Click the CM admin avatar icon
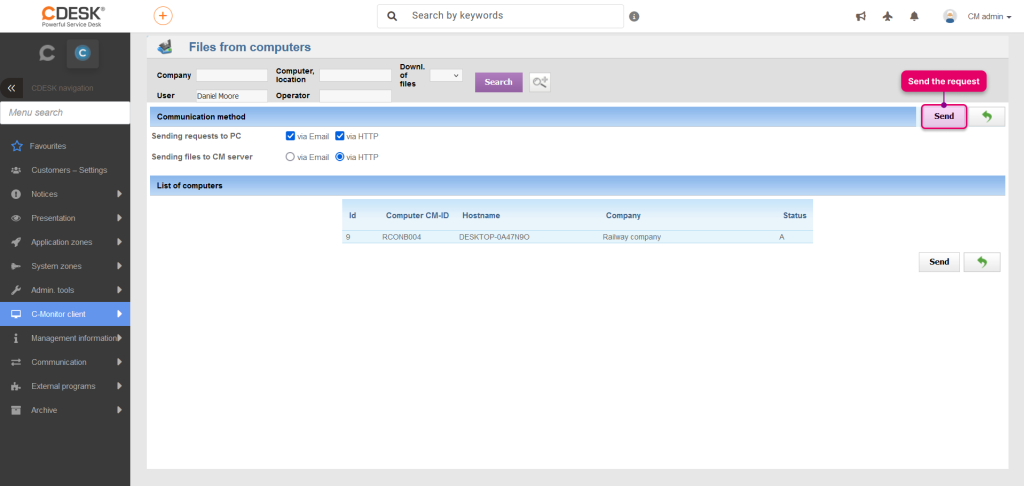 pyautogui.click(x=950, y=16)
